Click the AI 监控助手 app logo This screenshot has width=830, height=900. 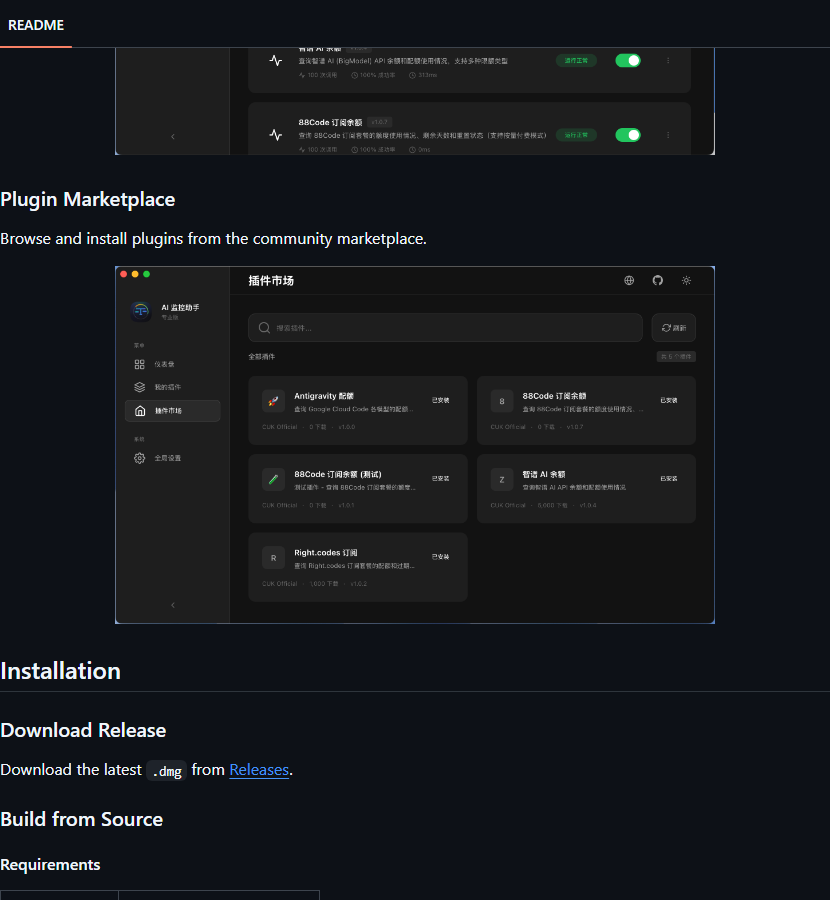(141, 311)
